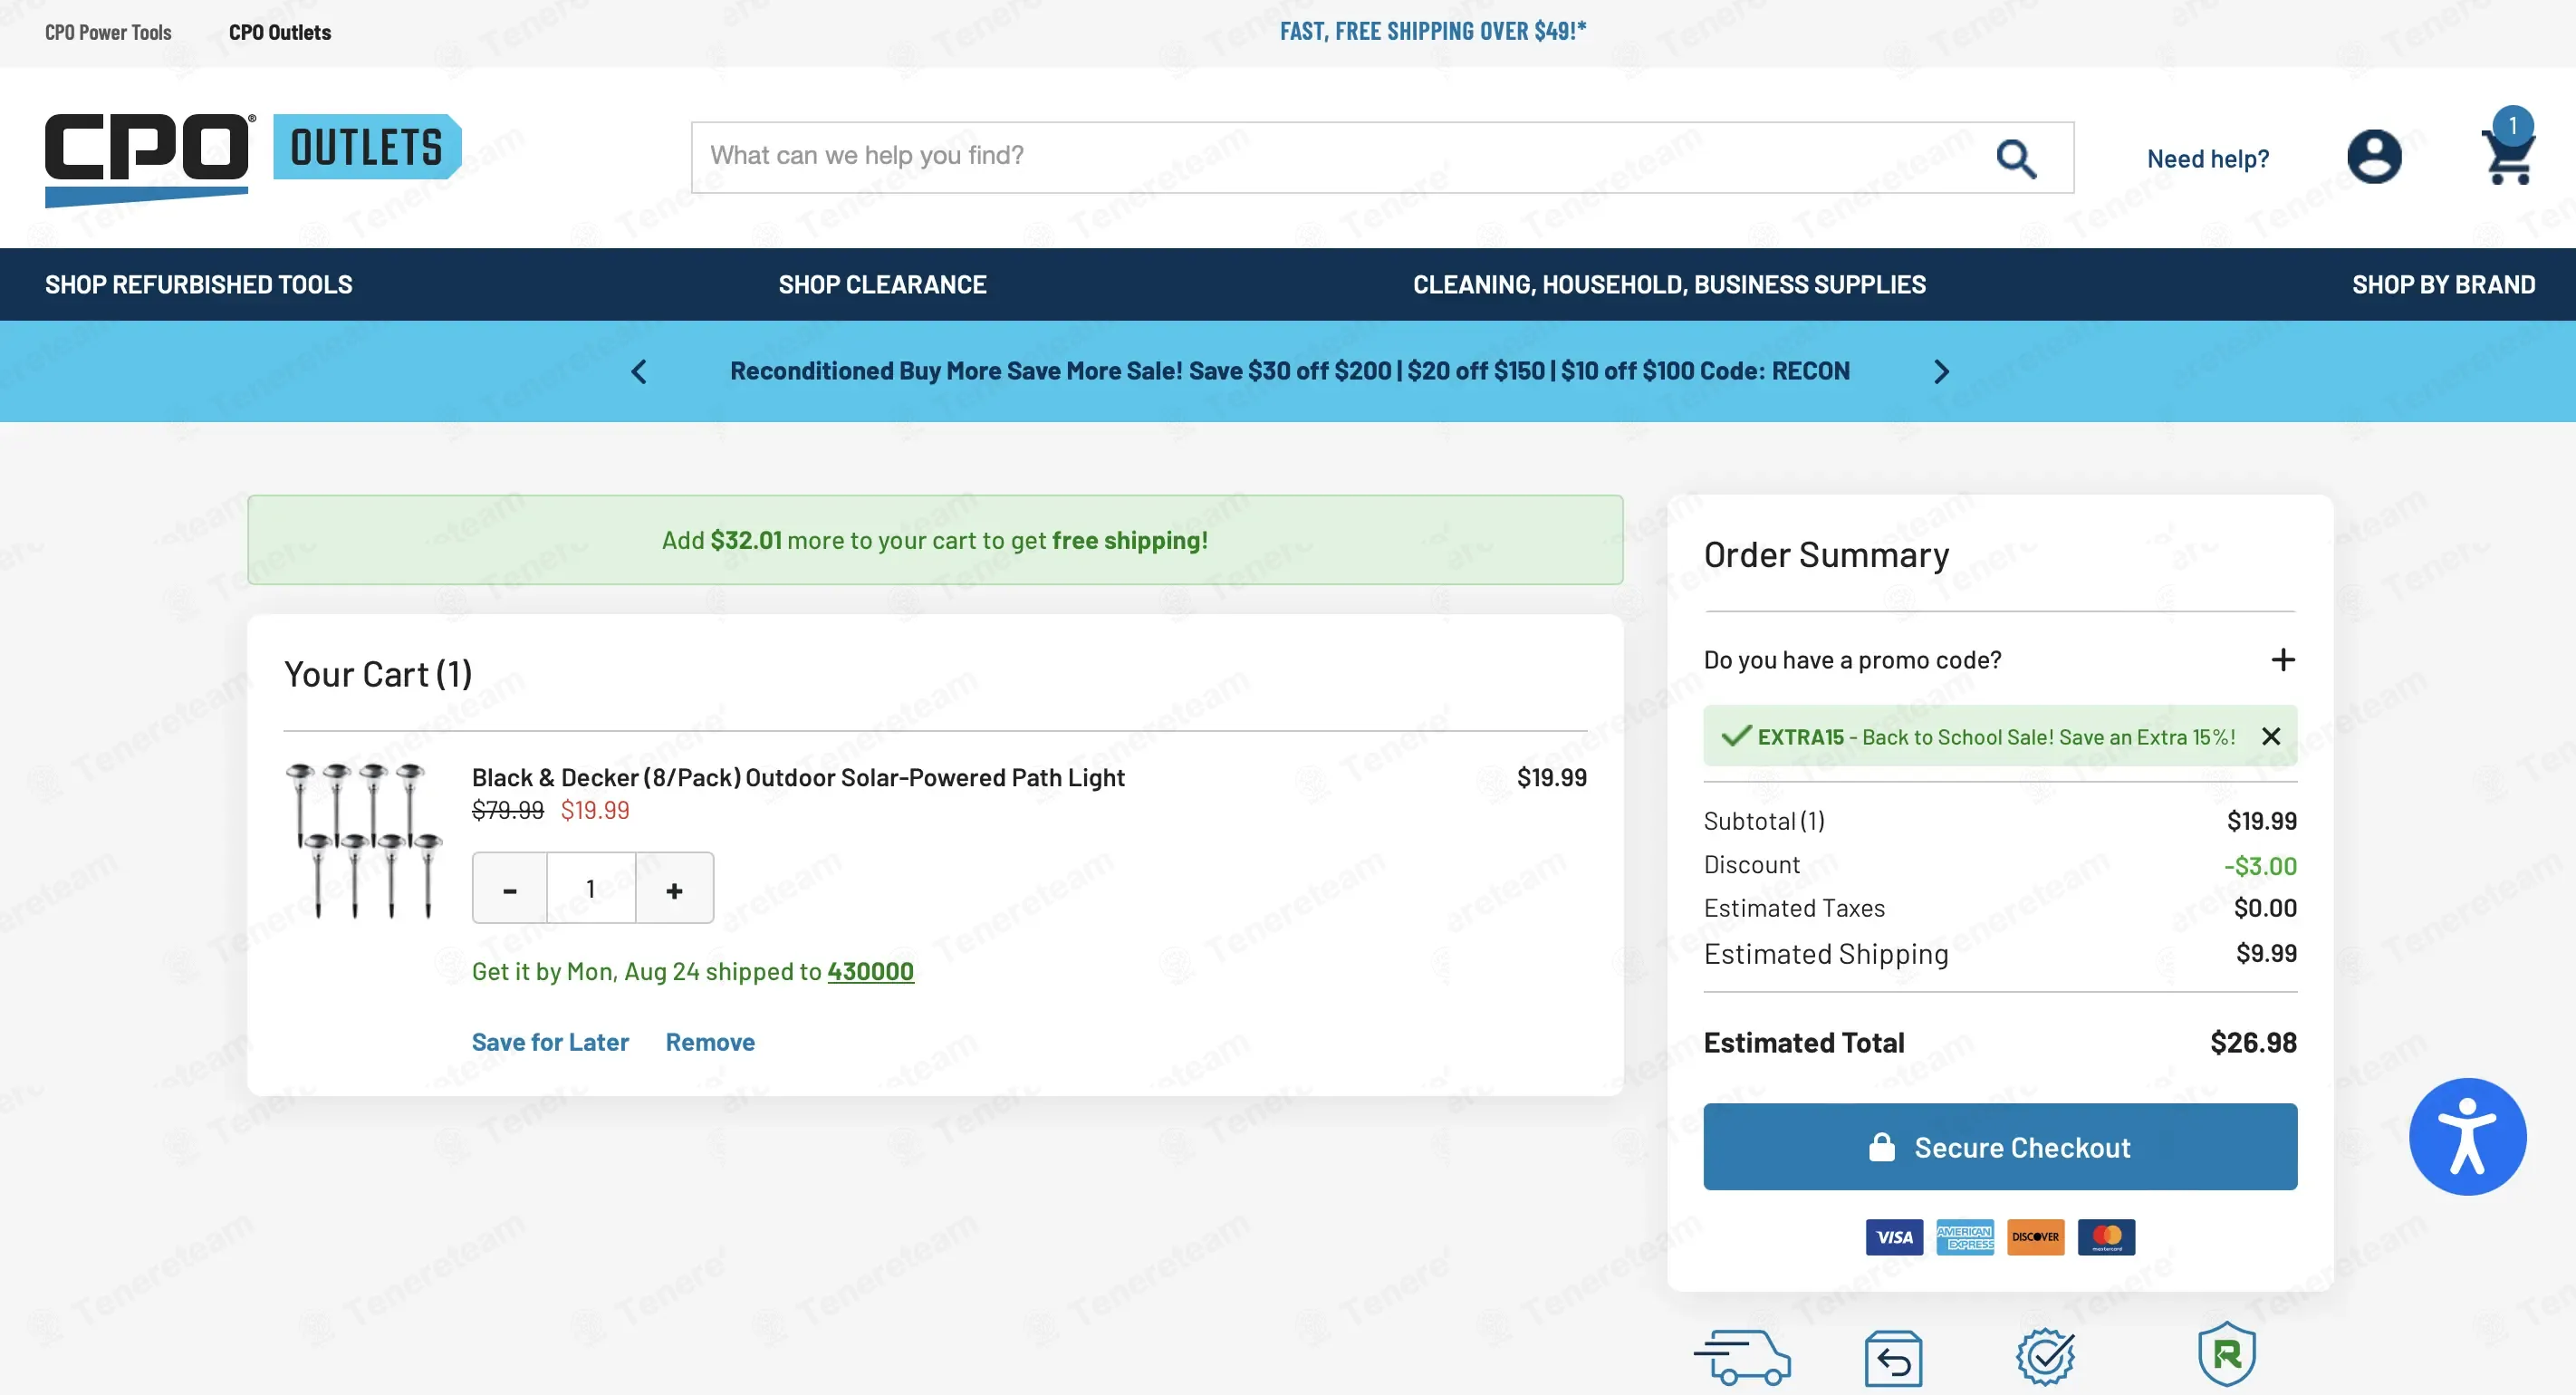The height and width of the screenshot is (1395, 2576).
Task: Open the Black & Decker Path Light product title
Action: [x=798, y=777]
